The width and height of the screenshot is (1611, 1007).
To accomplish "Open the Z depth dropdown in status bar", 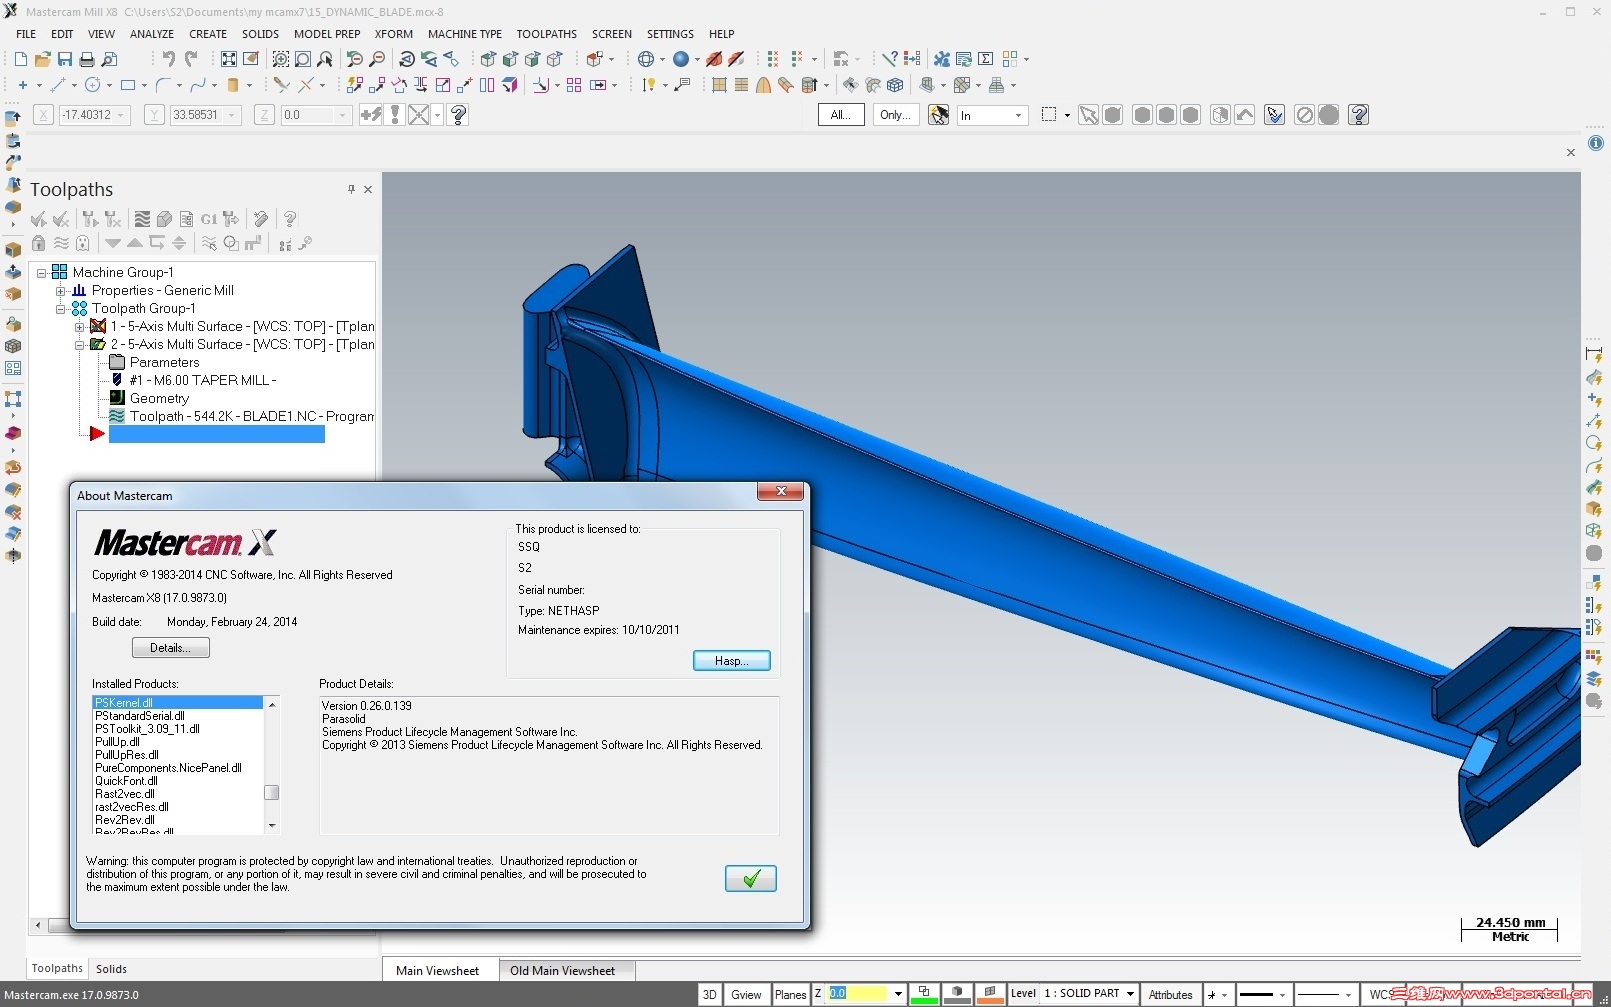I will point(898,994).
